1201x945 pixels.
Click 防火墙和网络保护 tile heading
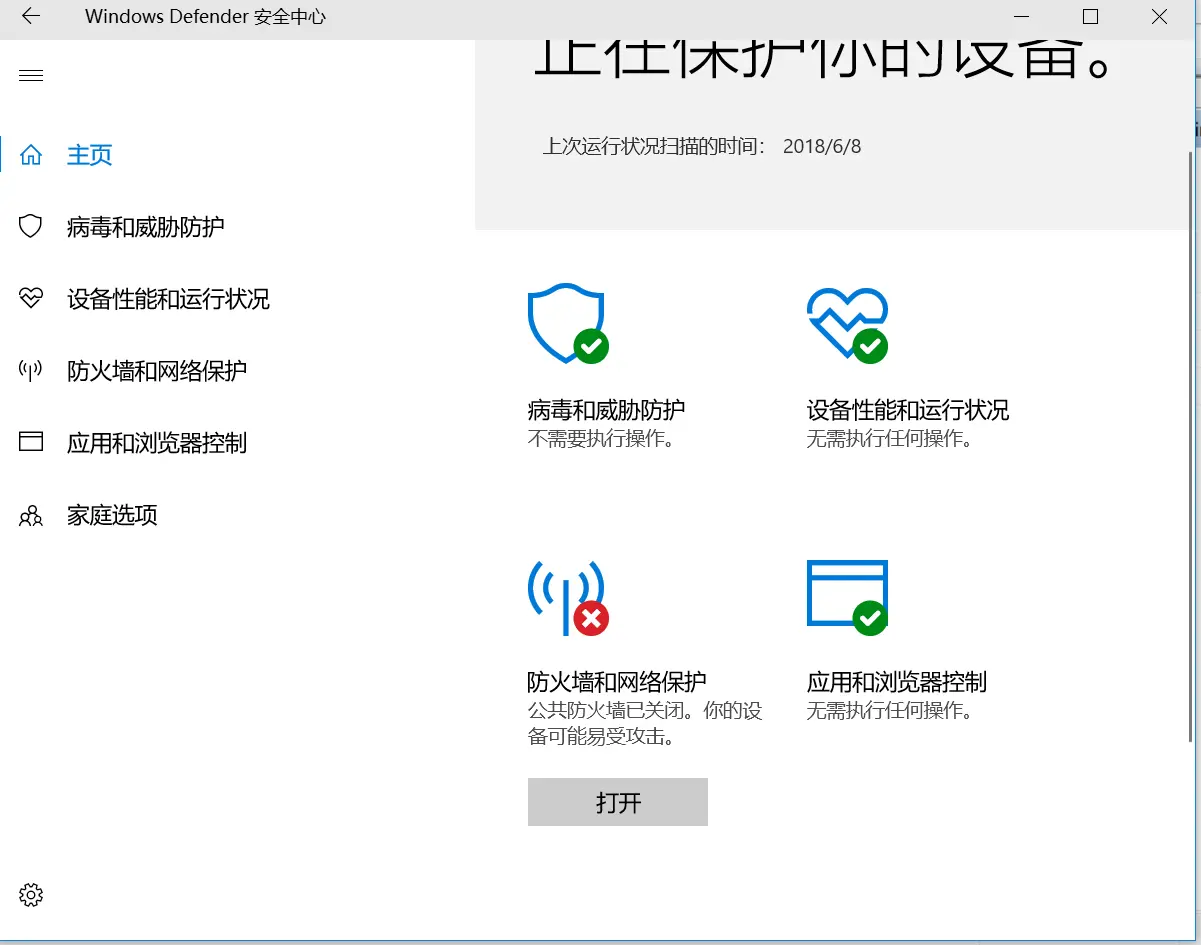click(x=617, y=682)
